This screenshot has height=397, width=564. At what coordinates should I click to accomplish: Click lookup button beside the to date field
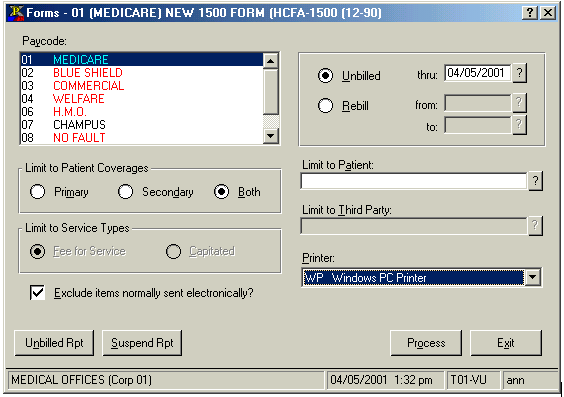click(x=519, y=125)
